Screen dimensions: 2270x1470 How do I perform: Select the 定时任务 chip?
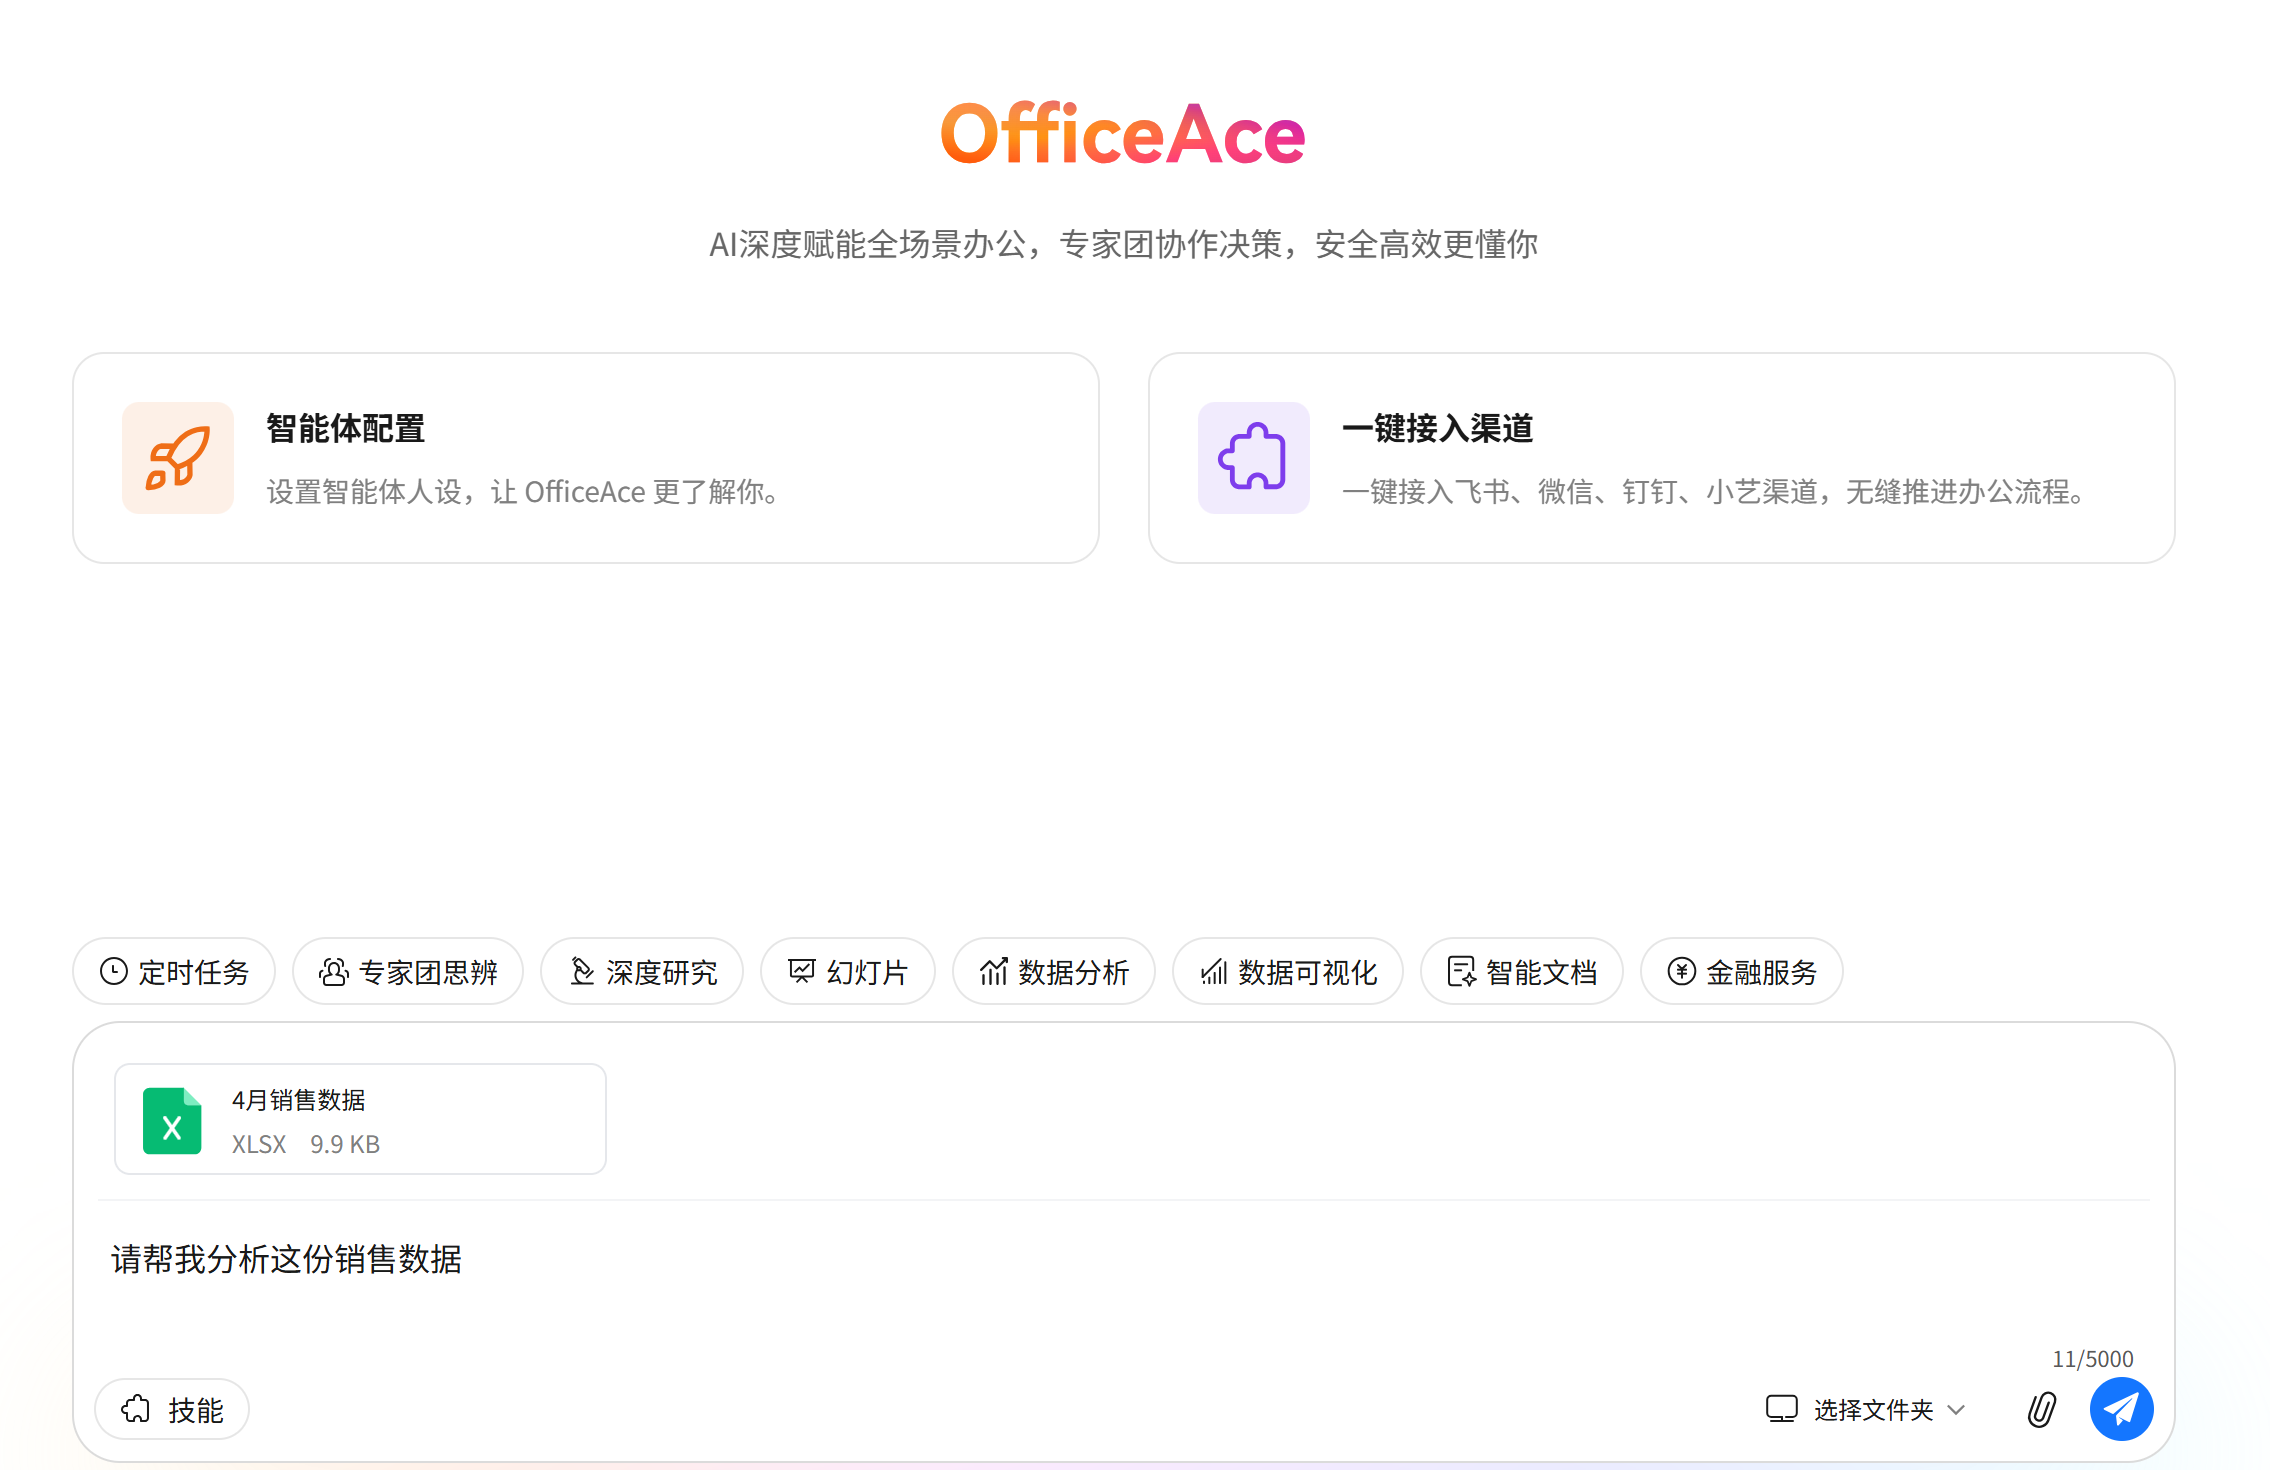[x=174, y=971]
